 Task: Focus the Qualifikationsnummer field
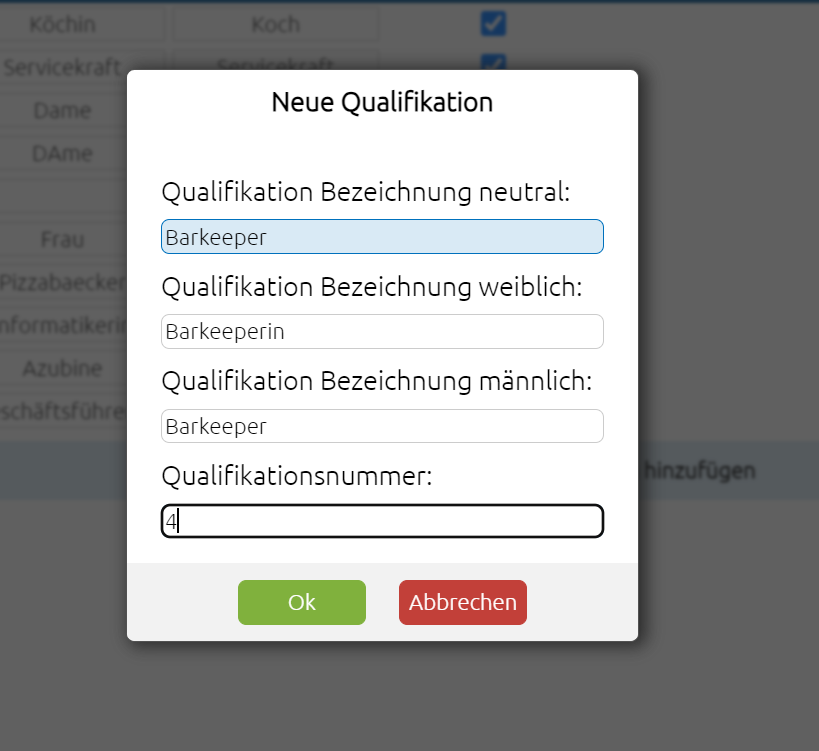pyautogui.click(x=382, y=521)
